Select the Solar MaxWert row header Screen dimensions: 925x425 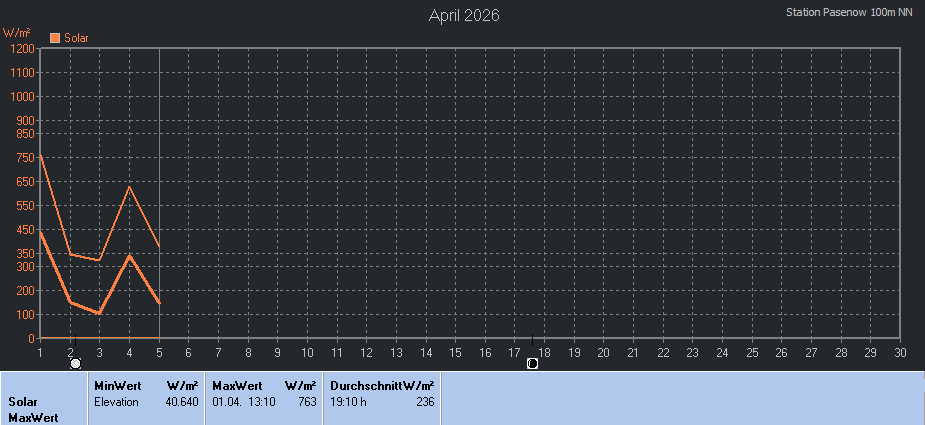(35, 409)
